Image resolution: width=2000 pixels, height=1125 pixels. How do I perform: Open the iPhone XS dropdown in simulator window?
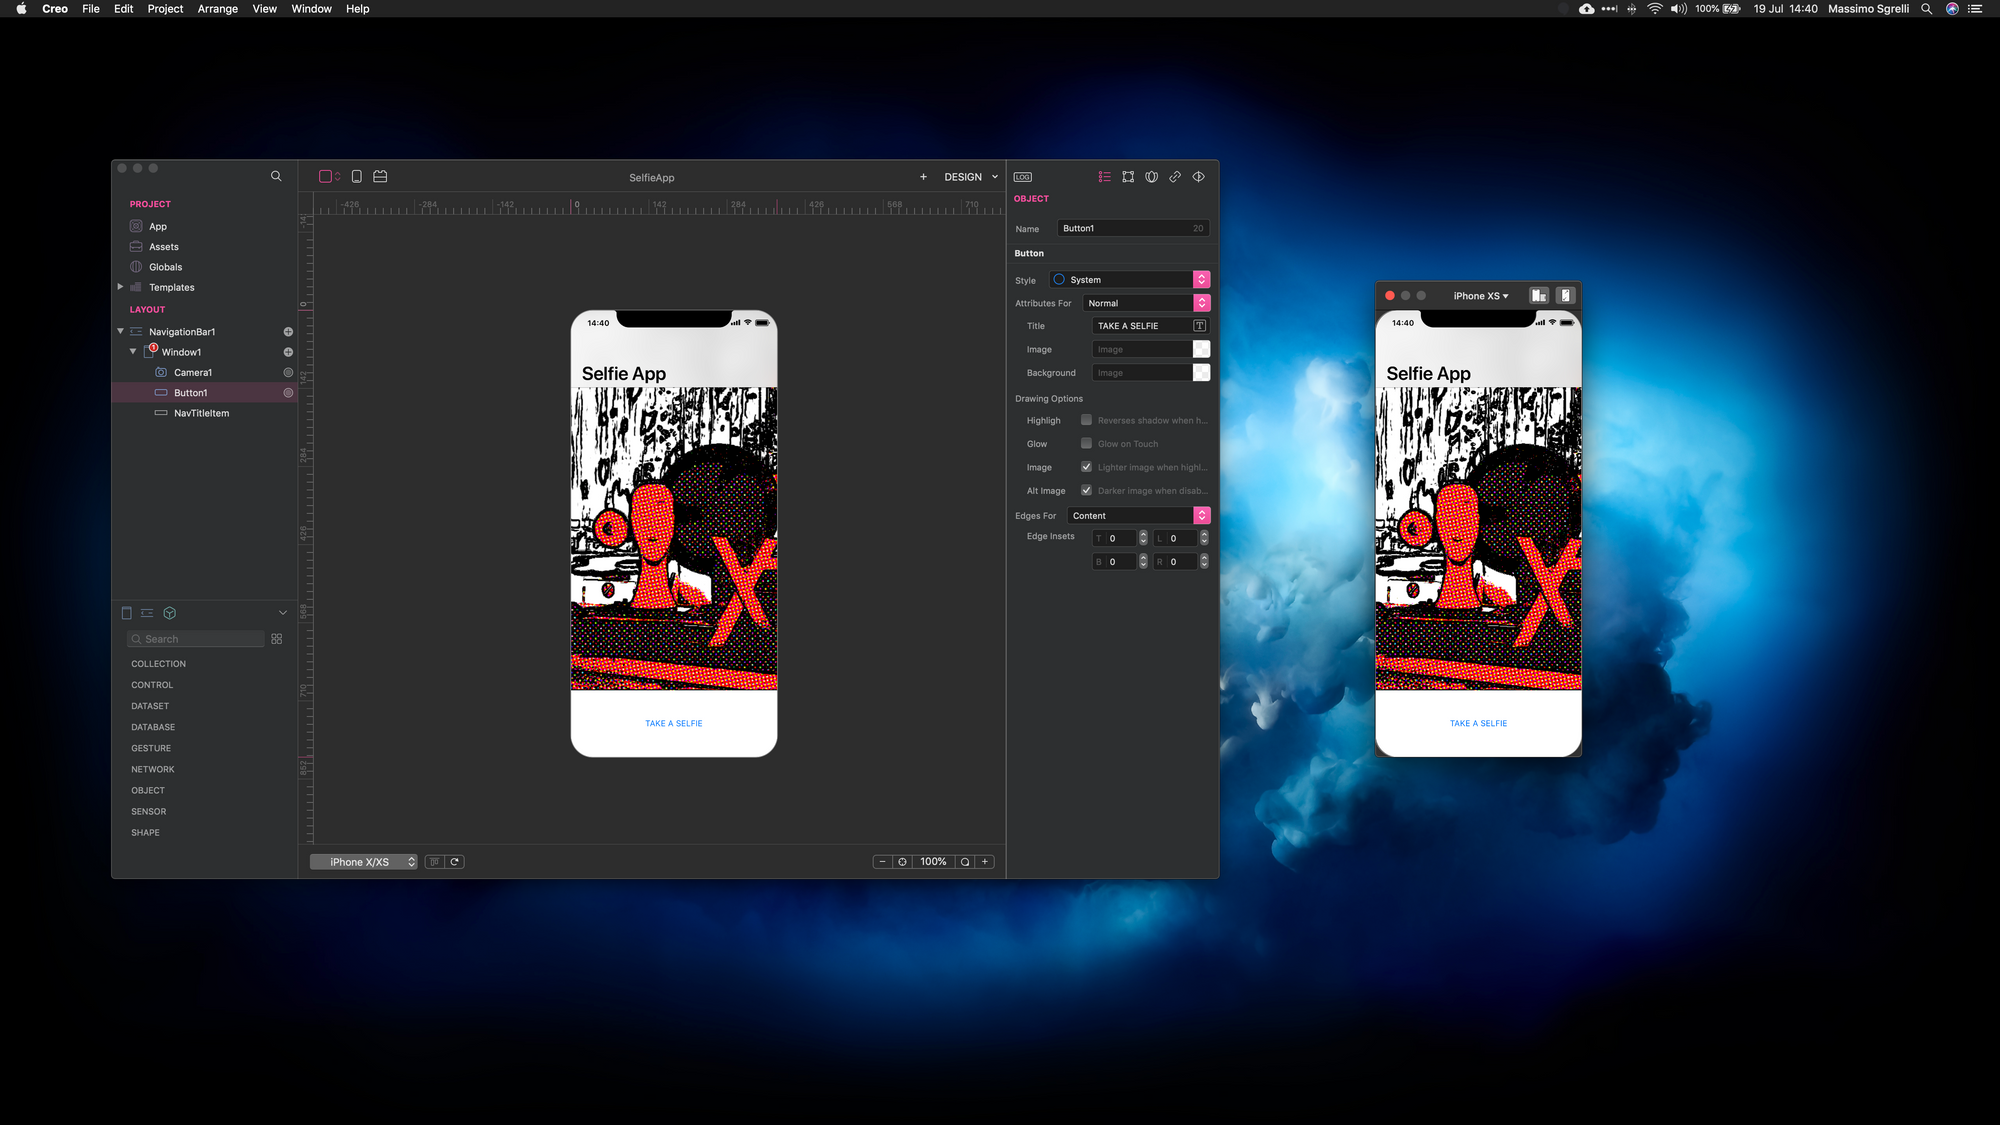(x=1480, y=296)
